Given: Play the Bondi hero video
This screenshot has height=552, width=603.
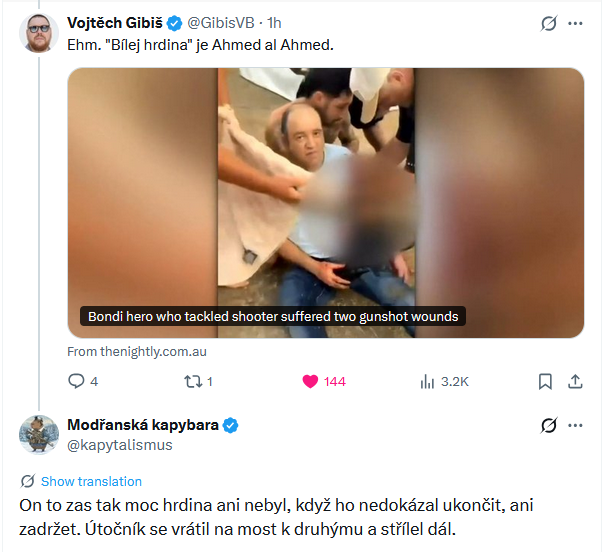Looking at the screenshot, I should click(326, 203).
